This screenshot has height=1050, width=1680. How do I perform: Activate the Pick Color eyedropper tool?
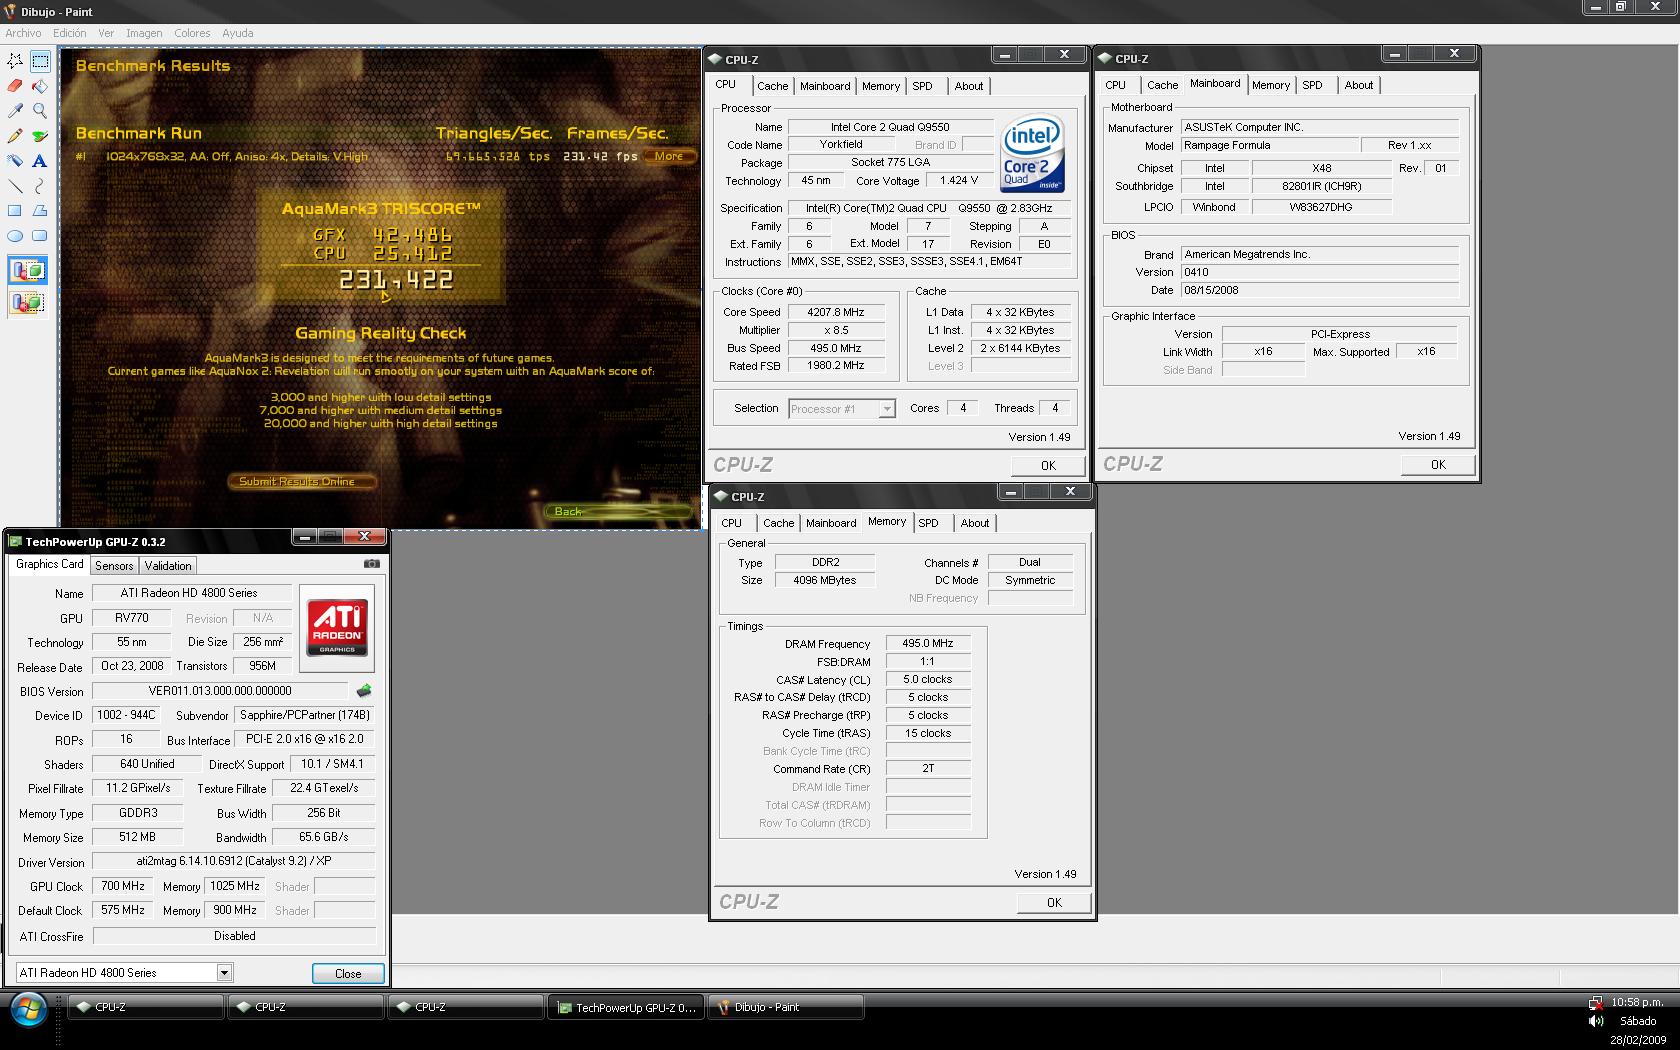pos(15,111)
